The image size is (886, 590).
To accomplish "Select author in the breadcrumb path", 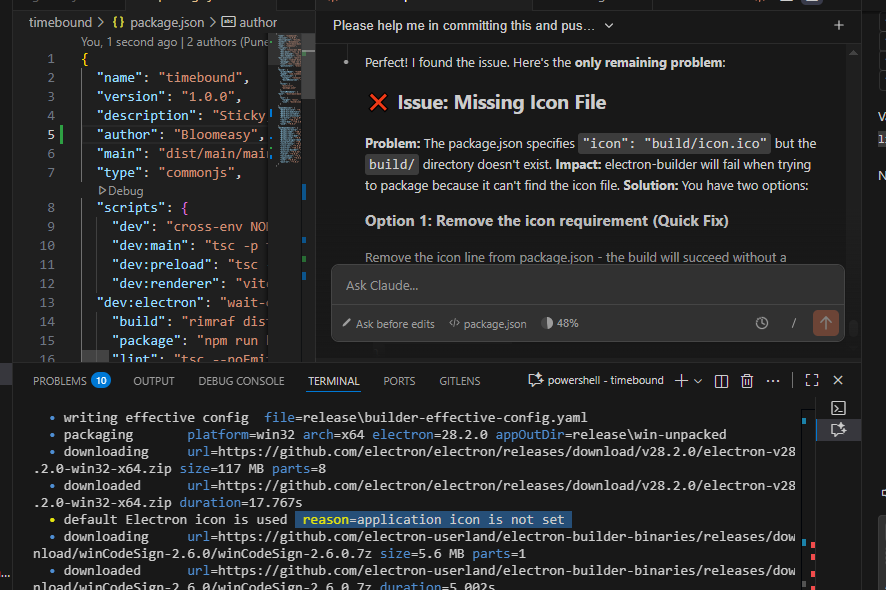I will (258, 22).
